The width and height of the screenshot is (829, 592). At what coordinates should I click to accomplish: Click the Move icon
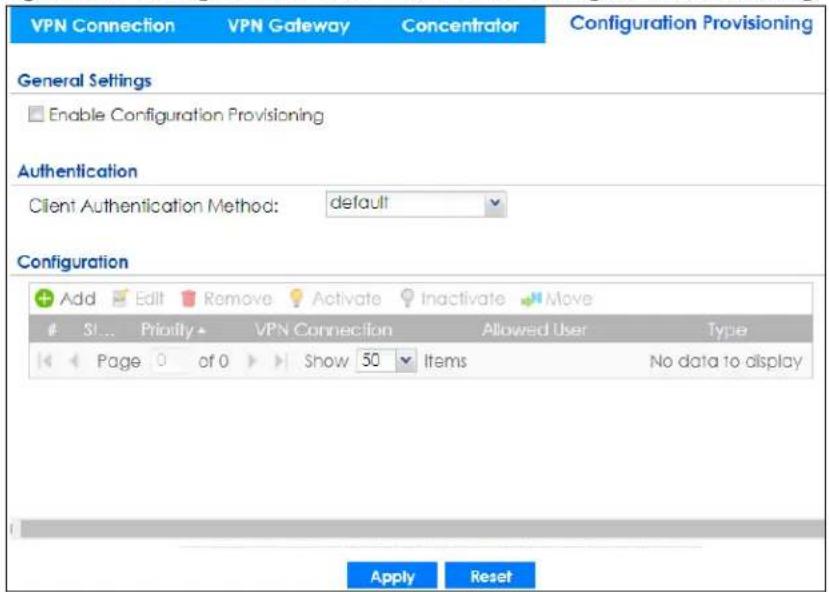pos(531,299)
